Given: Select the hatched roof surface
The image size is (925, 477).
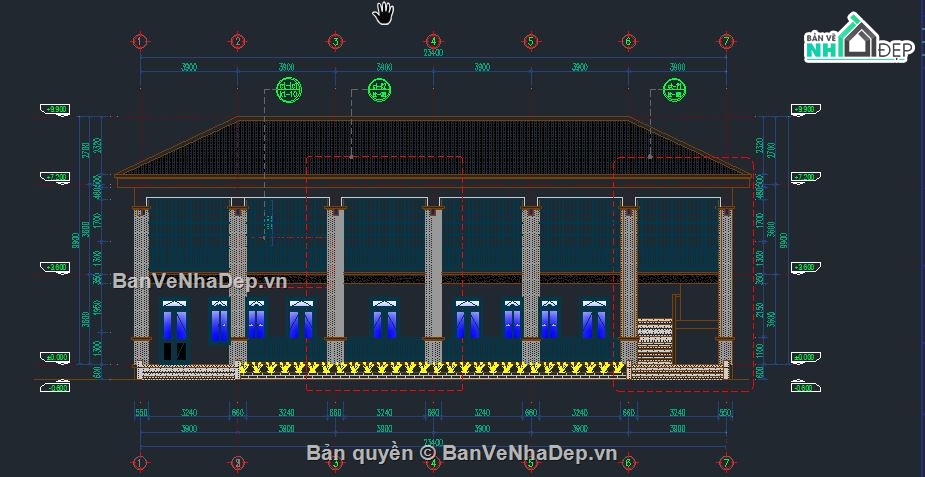Looking at the screenshot, I should coord(433,147).
